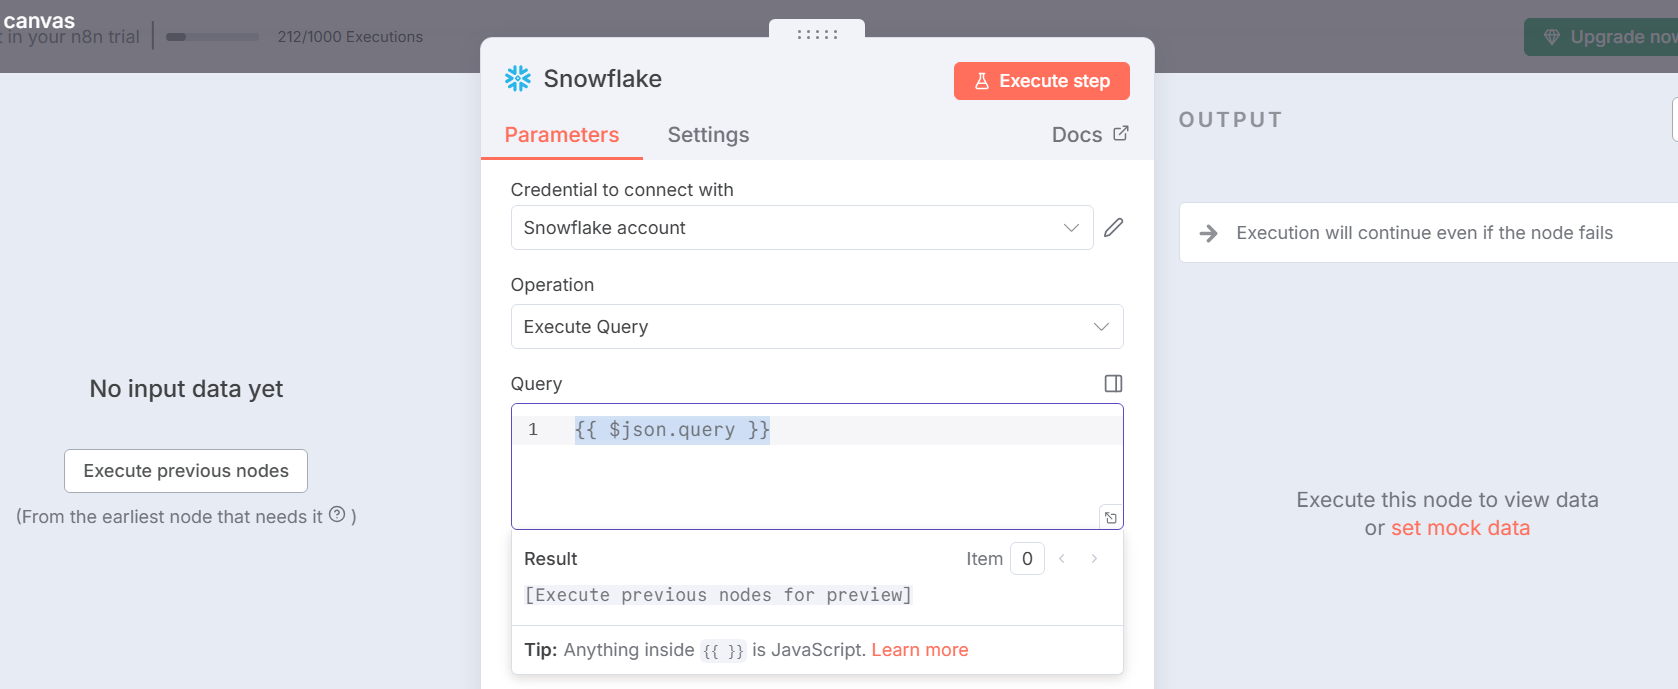This screenshot has height=689, width=1678.
Task: Open the Operation dropdown showing Execute Query
Action: [x=816, y=327]
